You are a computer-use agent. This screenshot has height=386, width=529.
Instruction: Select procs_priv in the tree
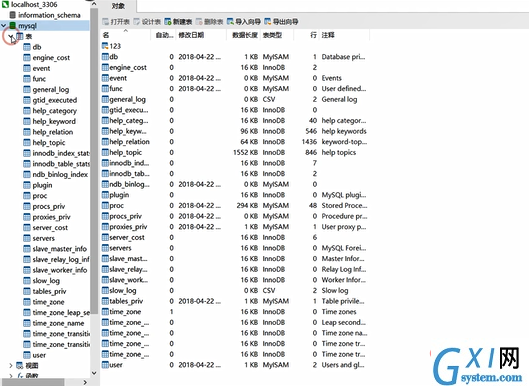coord(49,206)
